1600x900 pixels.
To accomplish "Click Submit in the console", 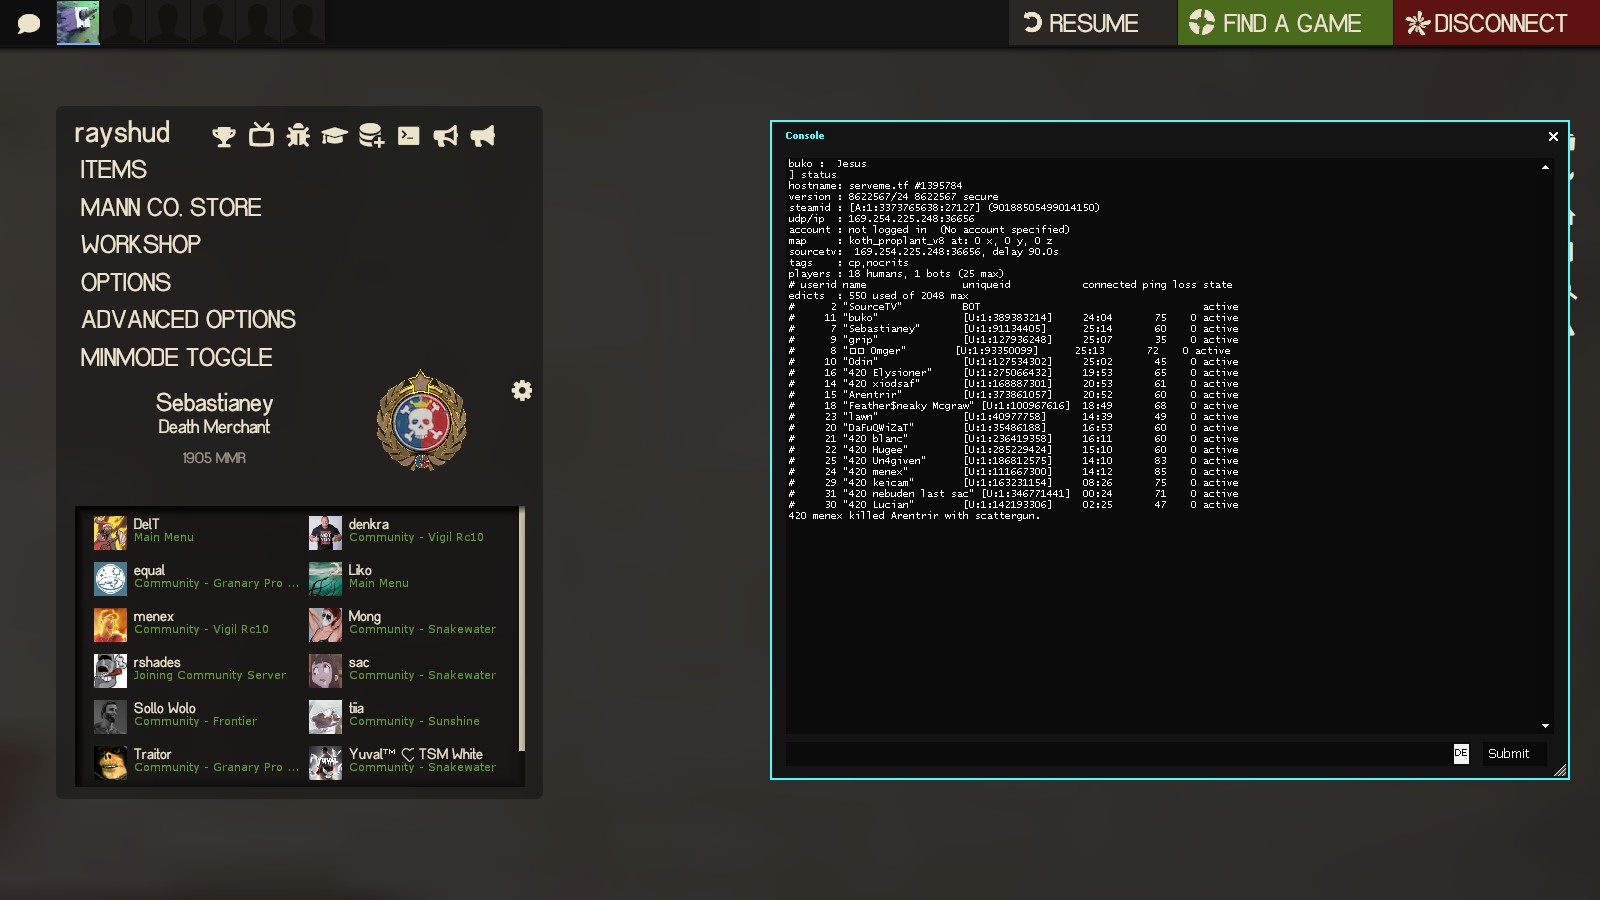I will pos(1508,754).
